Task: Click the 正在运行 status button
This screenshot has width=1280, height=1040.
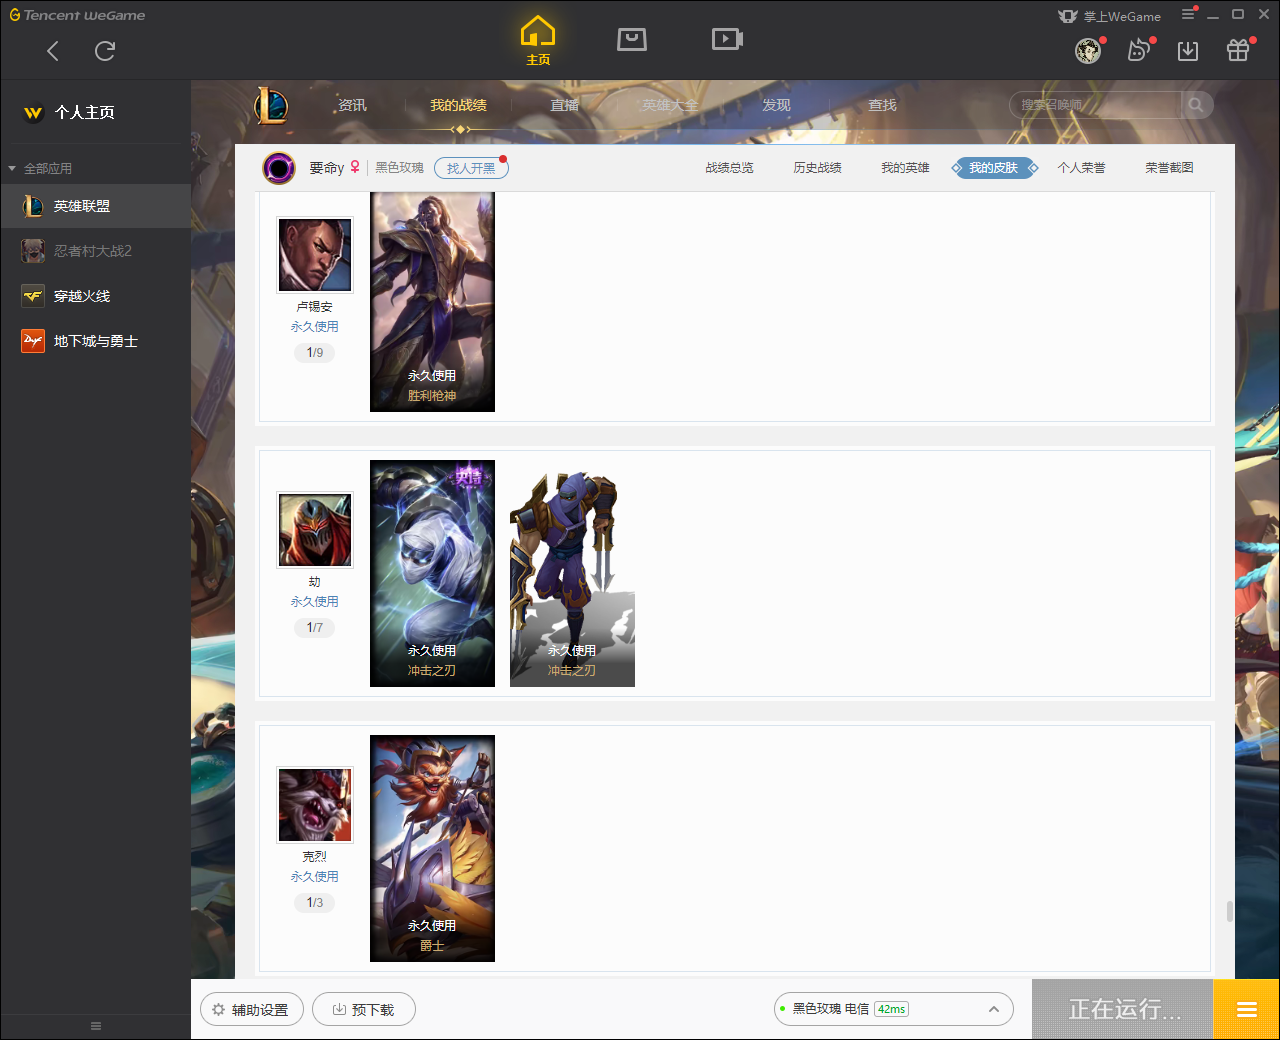Action: click(1123, 1010)
